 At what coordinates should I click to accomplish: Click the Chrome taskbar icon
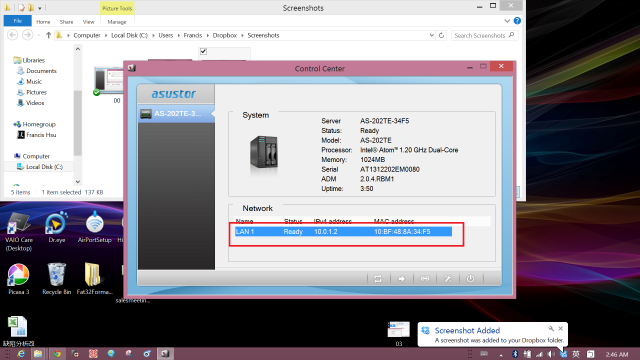click(58, 354)
